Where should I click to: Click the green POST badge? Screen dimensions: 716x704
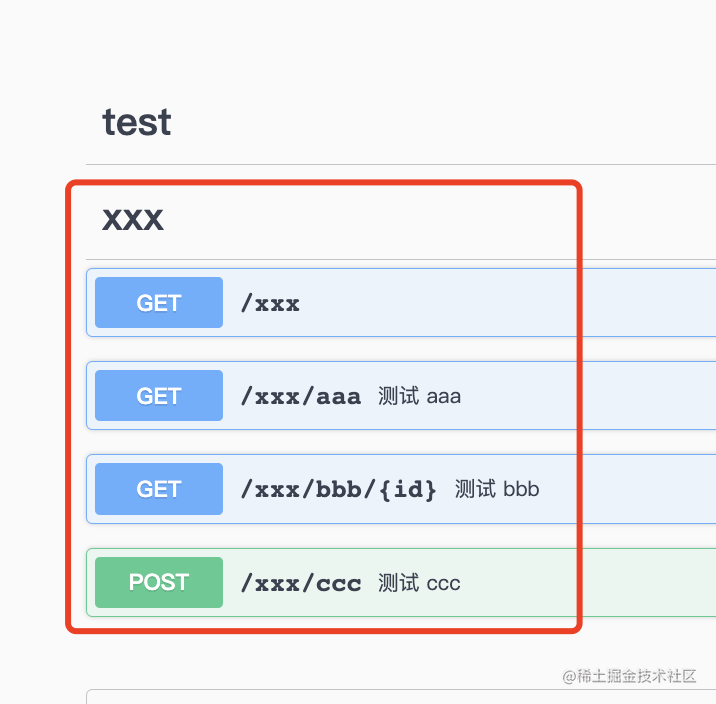click(159, 582)
